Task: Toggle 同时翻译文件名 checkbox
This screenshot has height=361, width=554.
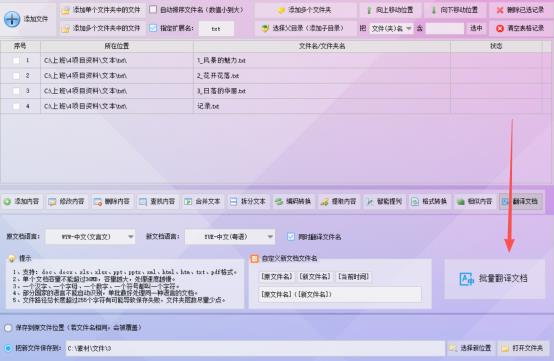Action: pos(291,237)
